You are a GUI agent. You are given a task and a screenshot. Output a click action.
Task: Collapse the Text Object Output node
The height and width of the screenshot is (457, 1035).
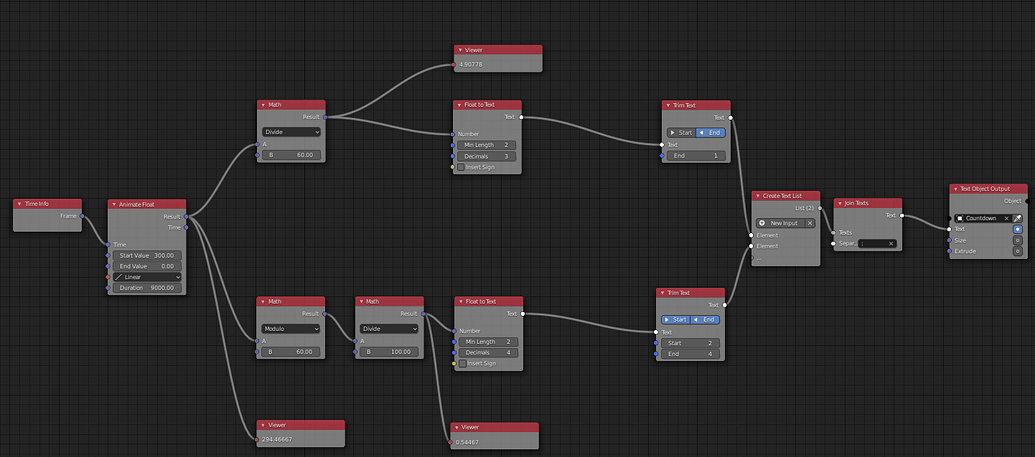point(955,189)
